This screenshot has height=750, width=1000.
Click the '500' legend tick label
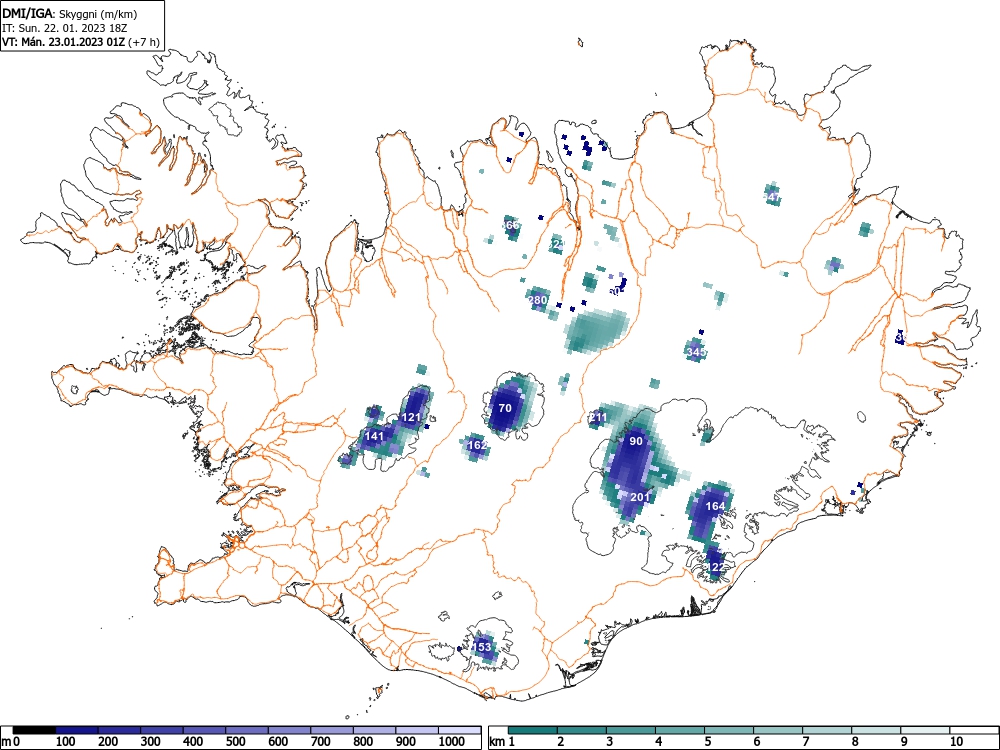235,742
